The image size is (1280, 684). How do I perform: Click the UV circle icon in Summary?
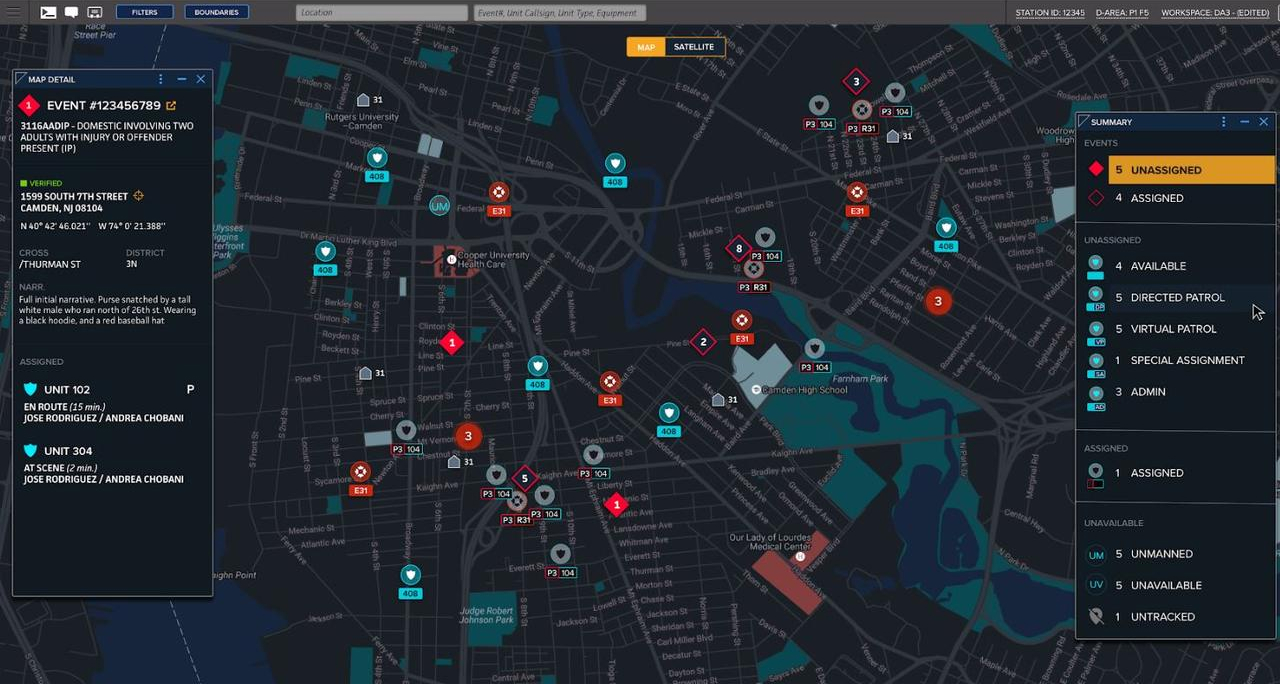(x=1096, y=585)
